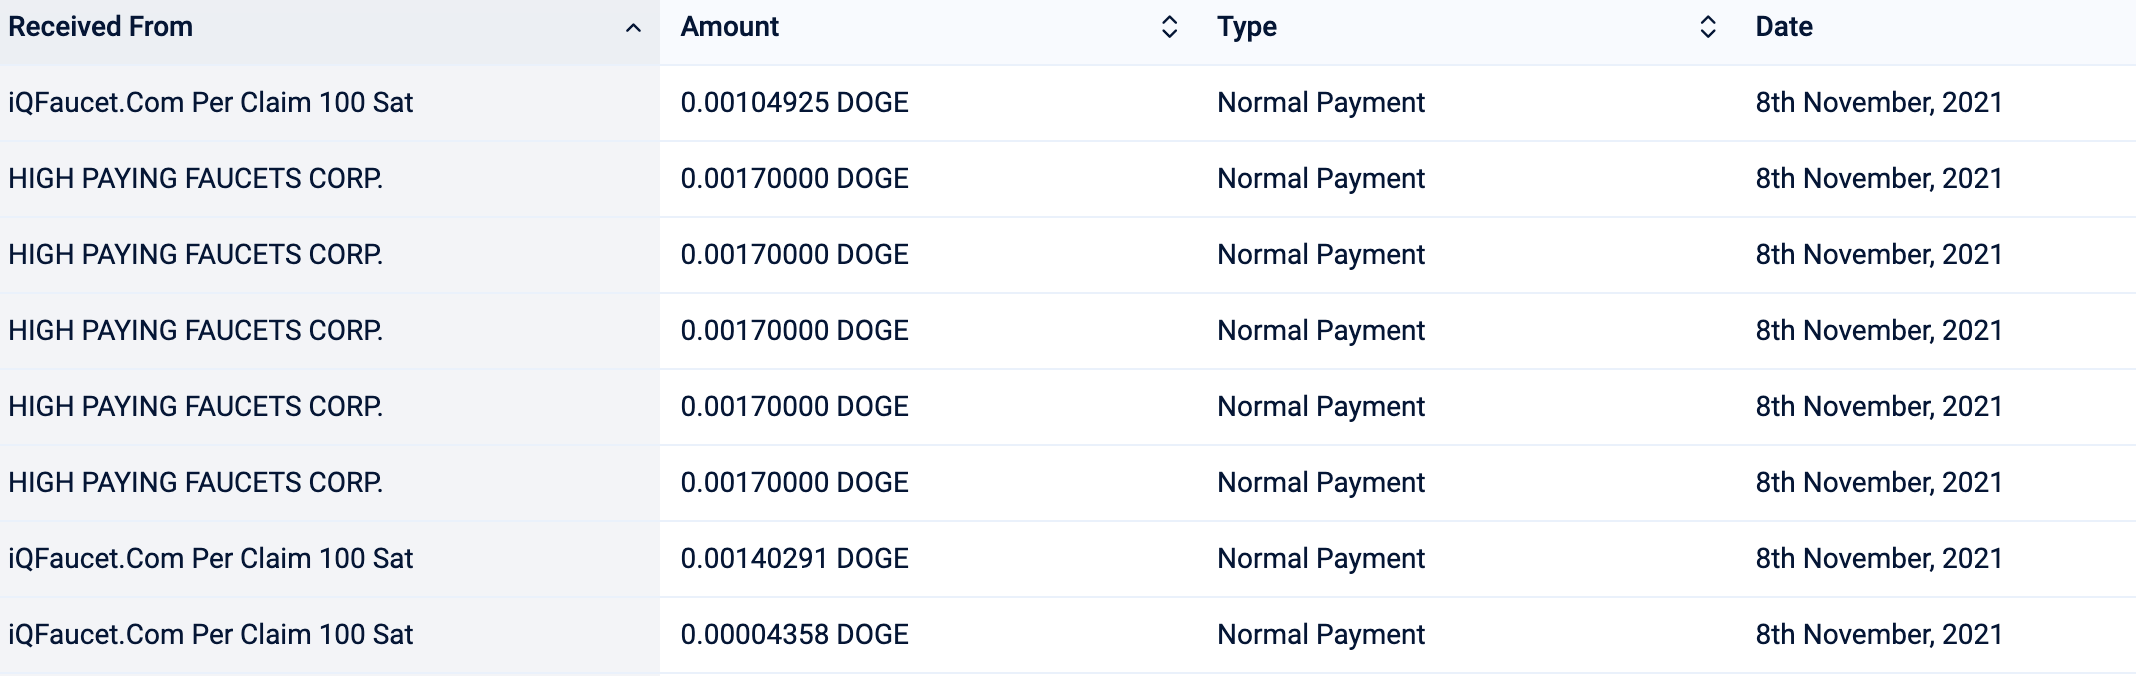Screen dimensions: 2136x676
Task: Select the date in the 0.00104925 row
Action: click(1878, 103)
